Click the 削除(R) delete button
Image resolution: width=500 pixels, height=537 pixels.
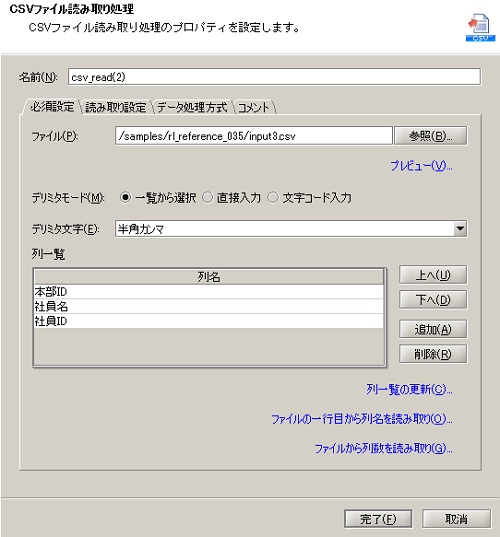click(x=433, y=354)
